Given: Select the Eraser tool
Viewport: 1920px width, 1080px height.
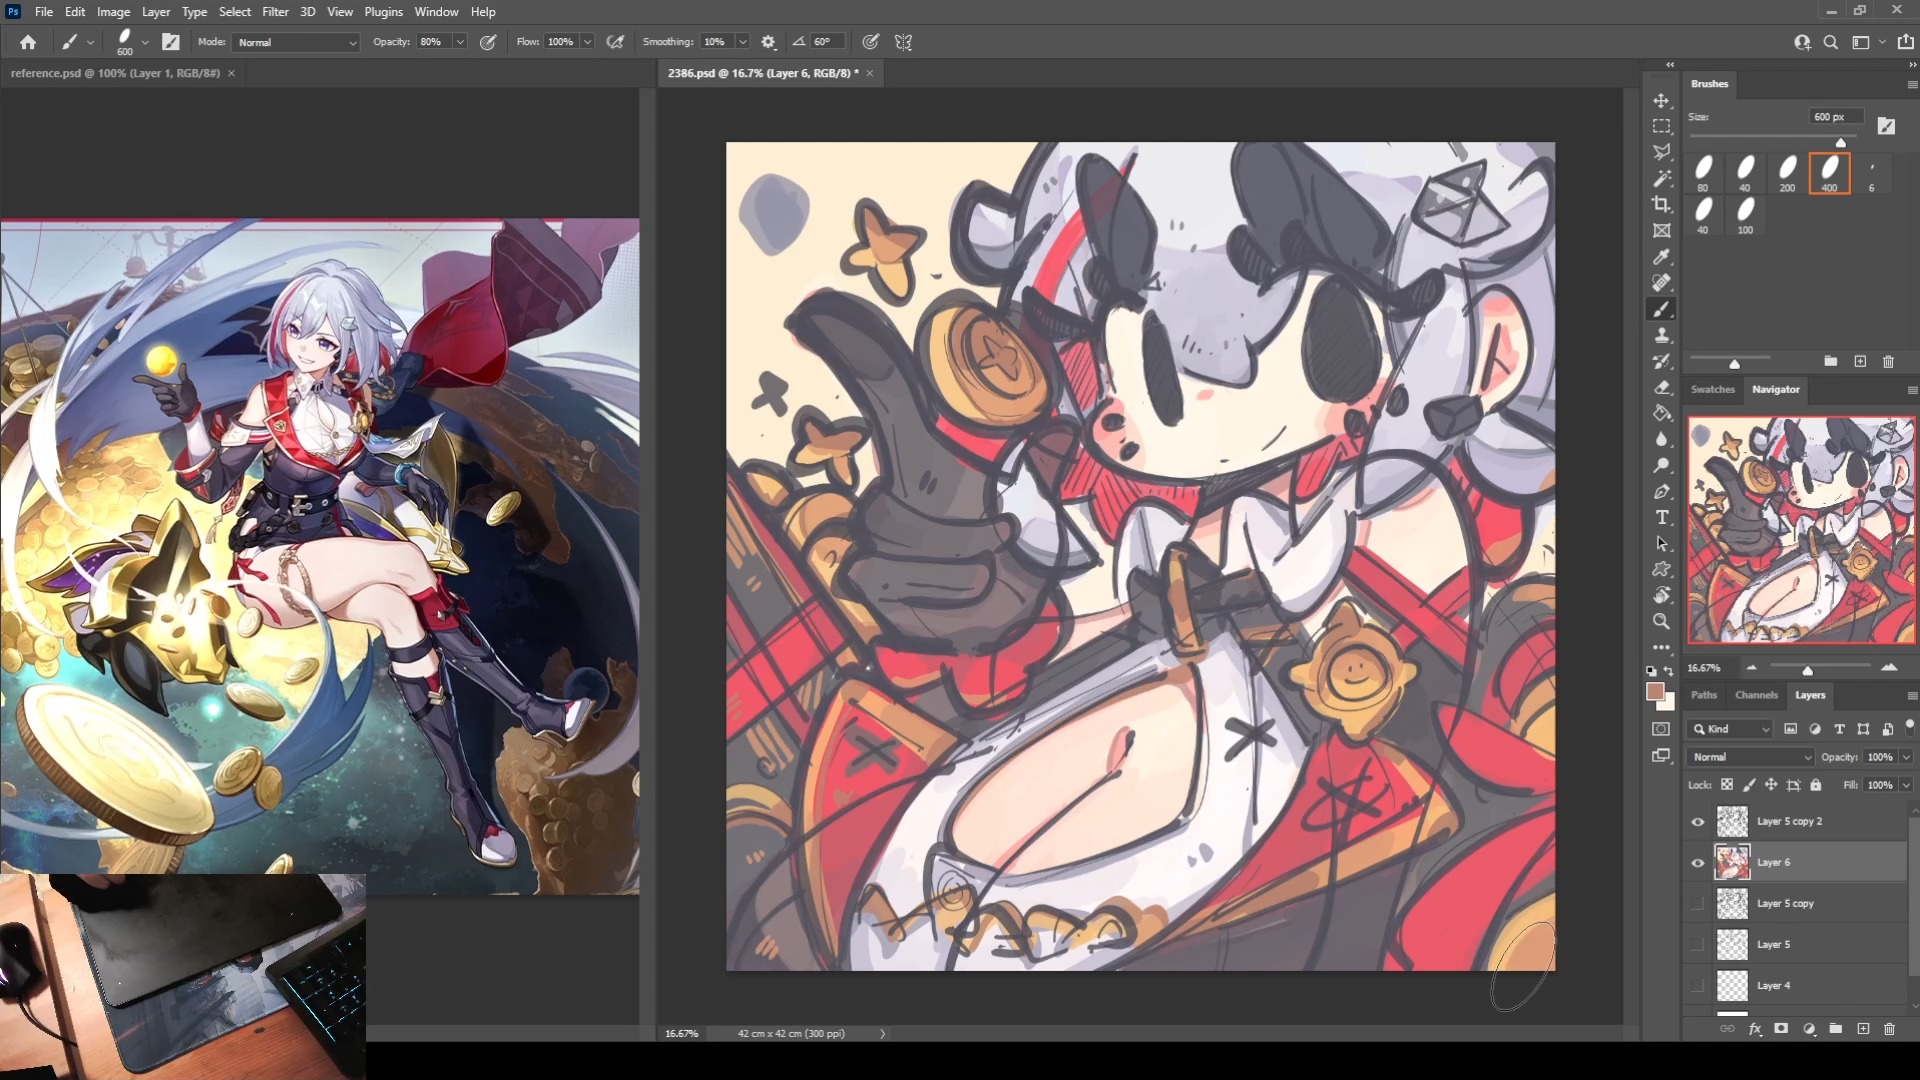Looking at the screenshot, I should 1661,387.
